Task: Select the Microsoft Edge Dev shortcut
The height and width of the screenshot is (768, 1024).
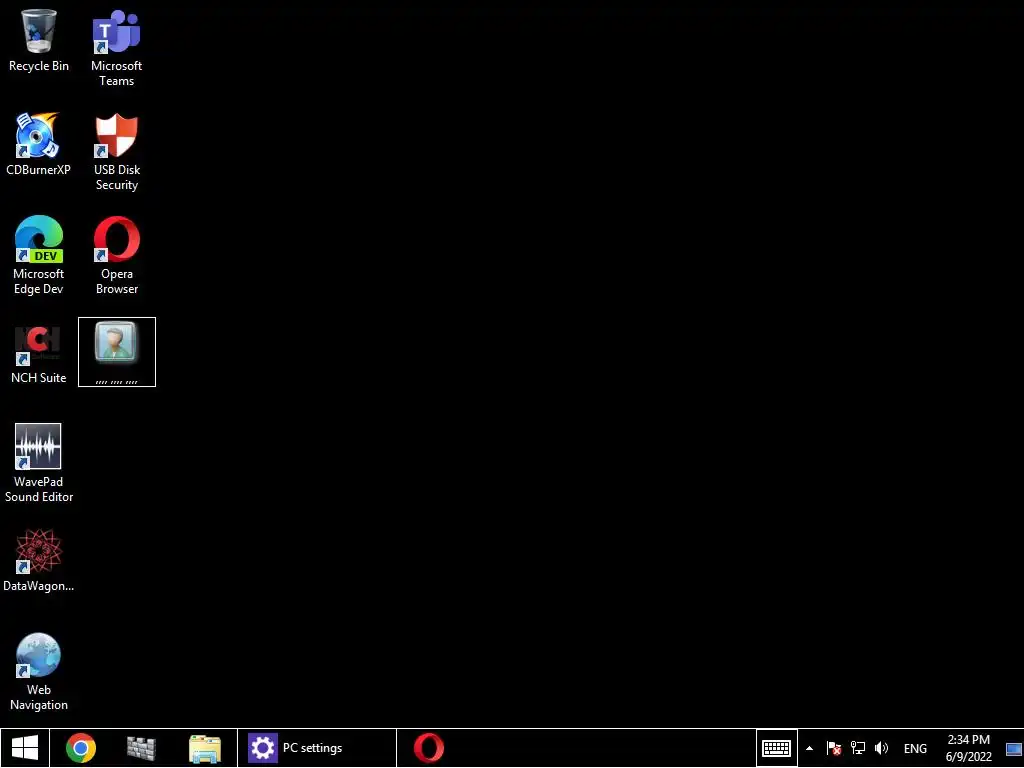Action: click(39, 255)
